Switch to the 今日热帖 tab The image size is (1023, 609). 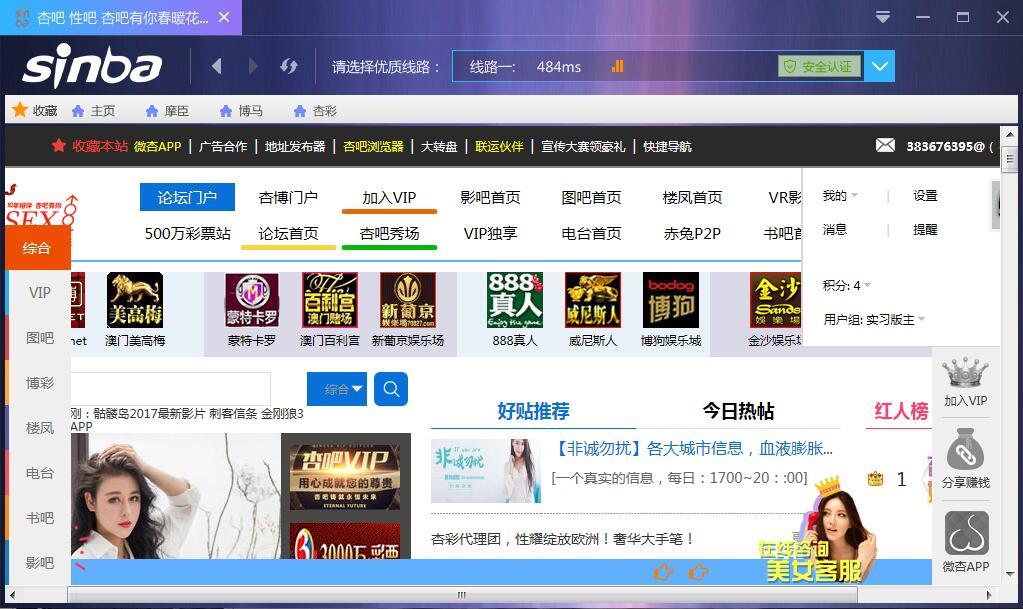(x=738, y=411)
